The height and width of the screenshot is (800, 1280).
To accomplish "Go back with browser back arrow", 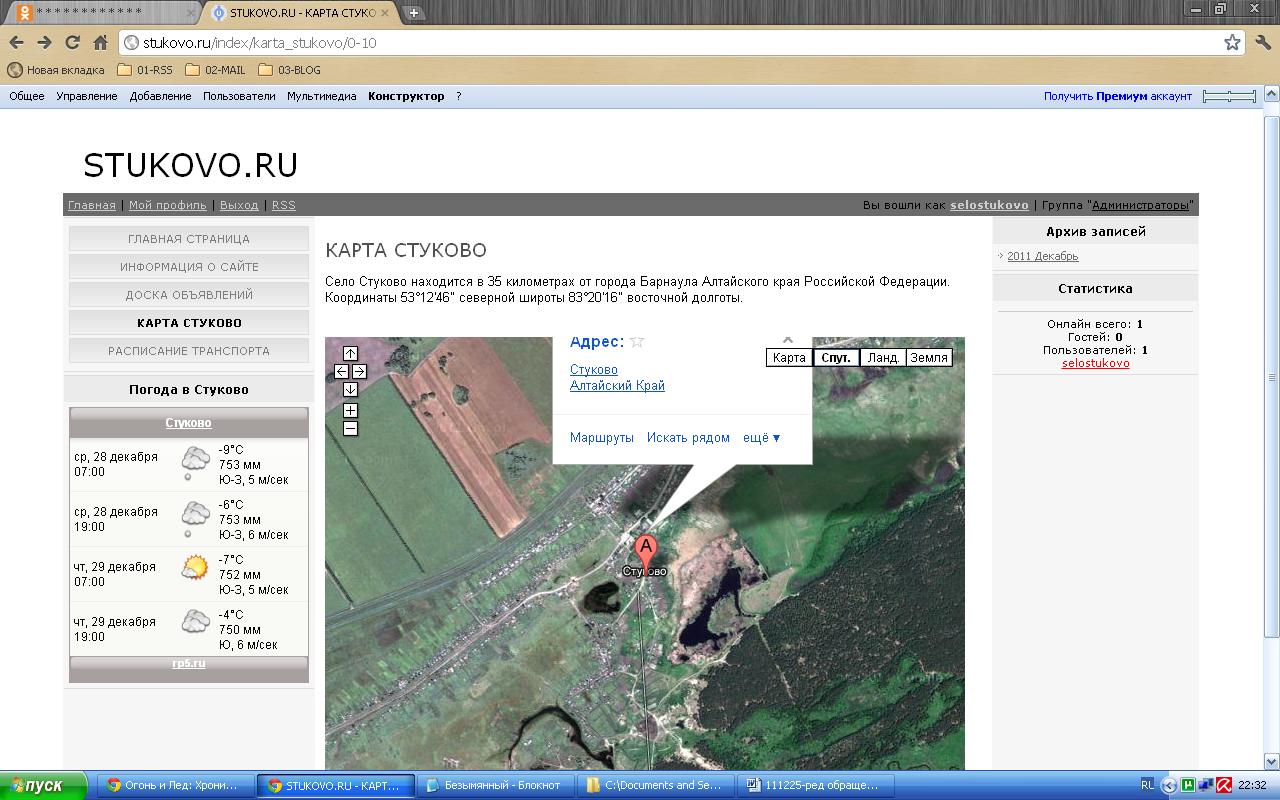I will tap(16, 43).
